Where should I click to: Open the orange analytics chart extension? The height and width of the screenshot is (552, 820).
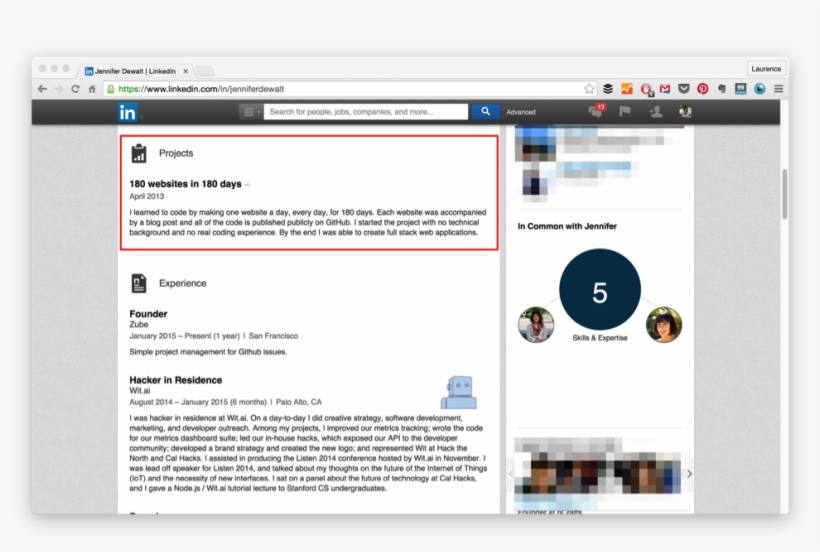627,89
